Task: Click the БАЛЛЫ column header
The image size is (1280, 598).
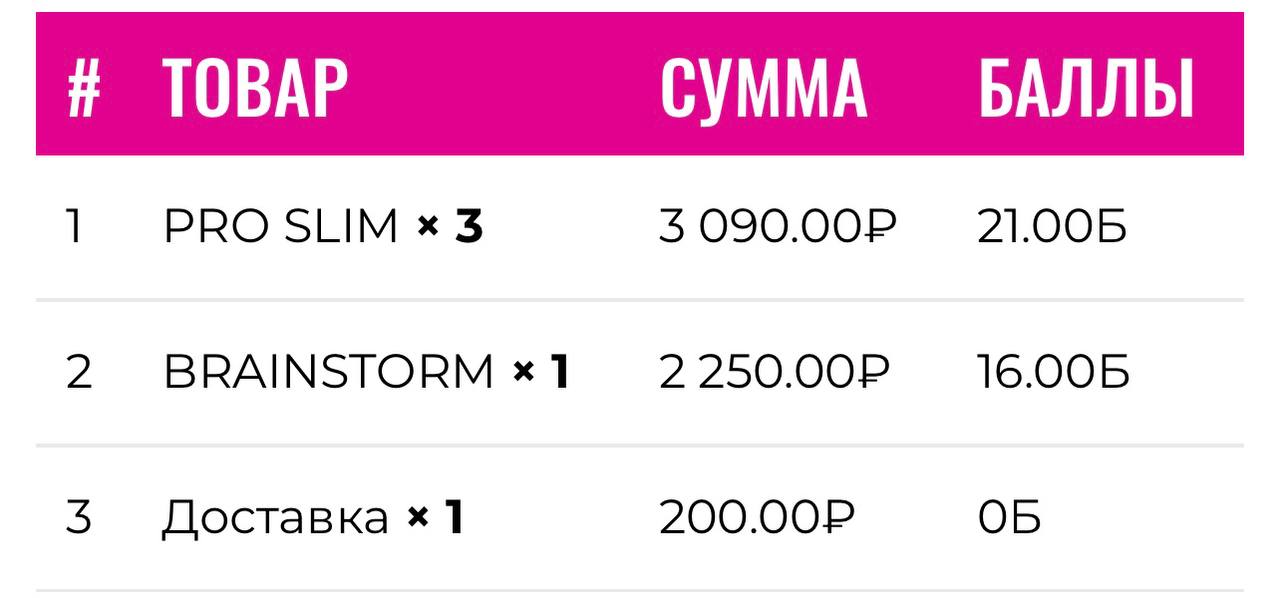Action: pos(1086,88)
